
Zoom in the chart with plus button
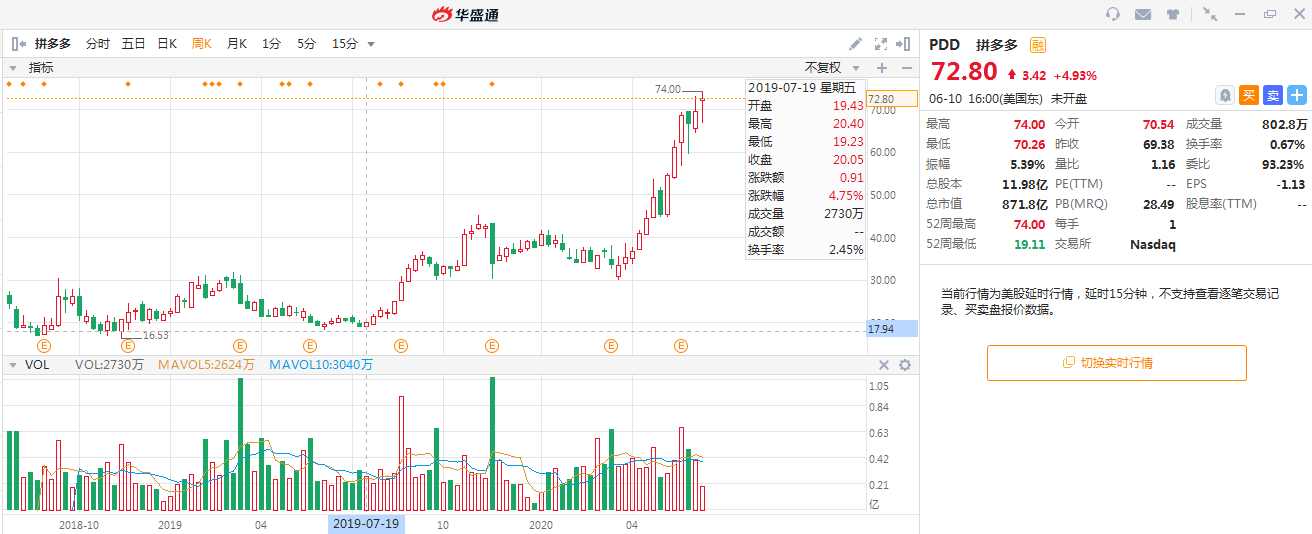(882, 68)
